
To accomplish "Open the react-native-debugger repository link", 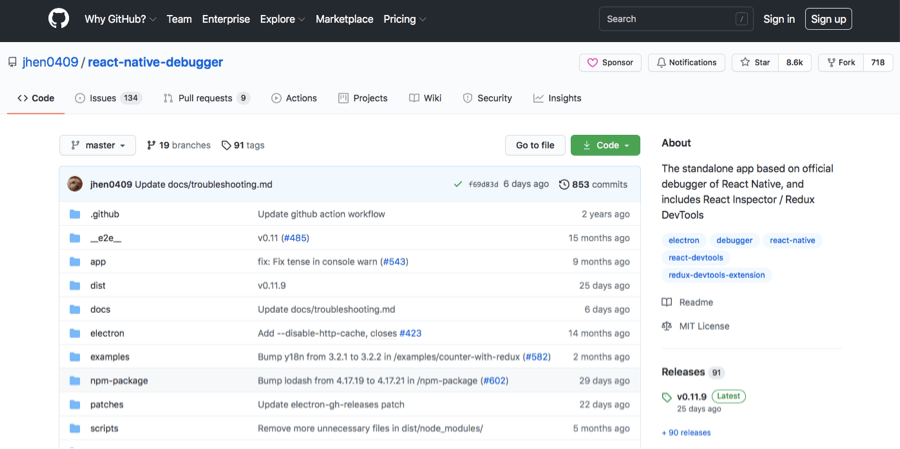I will pyautogui.click(x=156, y=62).
